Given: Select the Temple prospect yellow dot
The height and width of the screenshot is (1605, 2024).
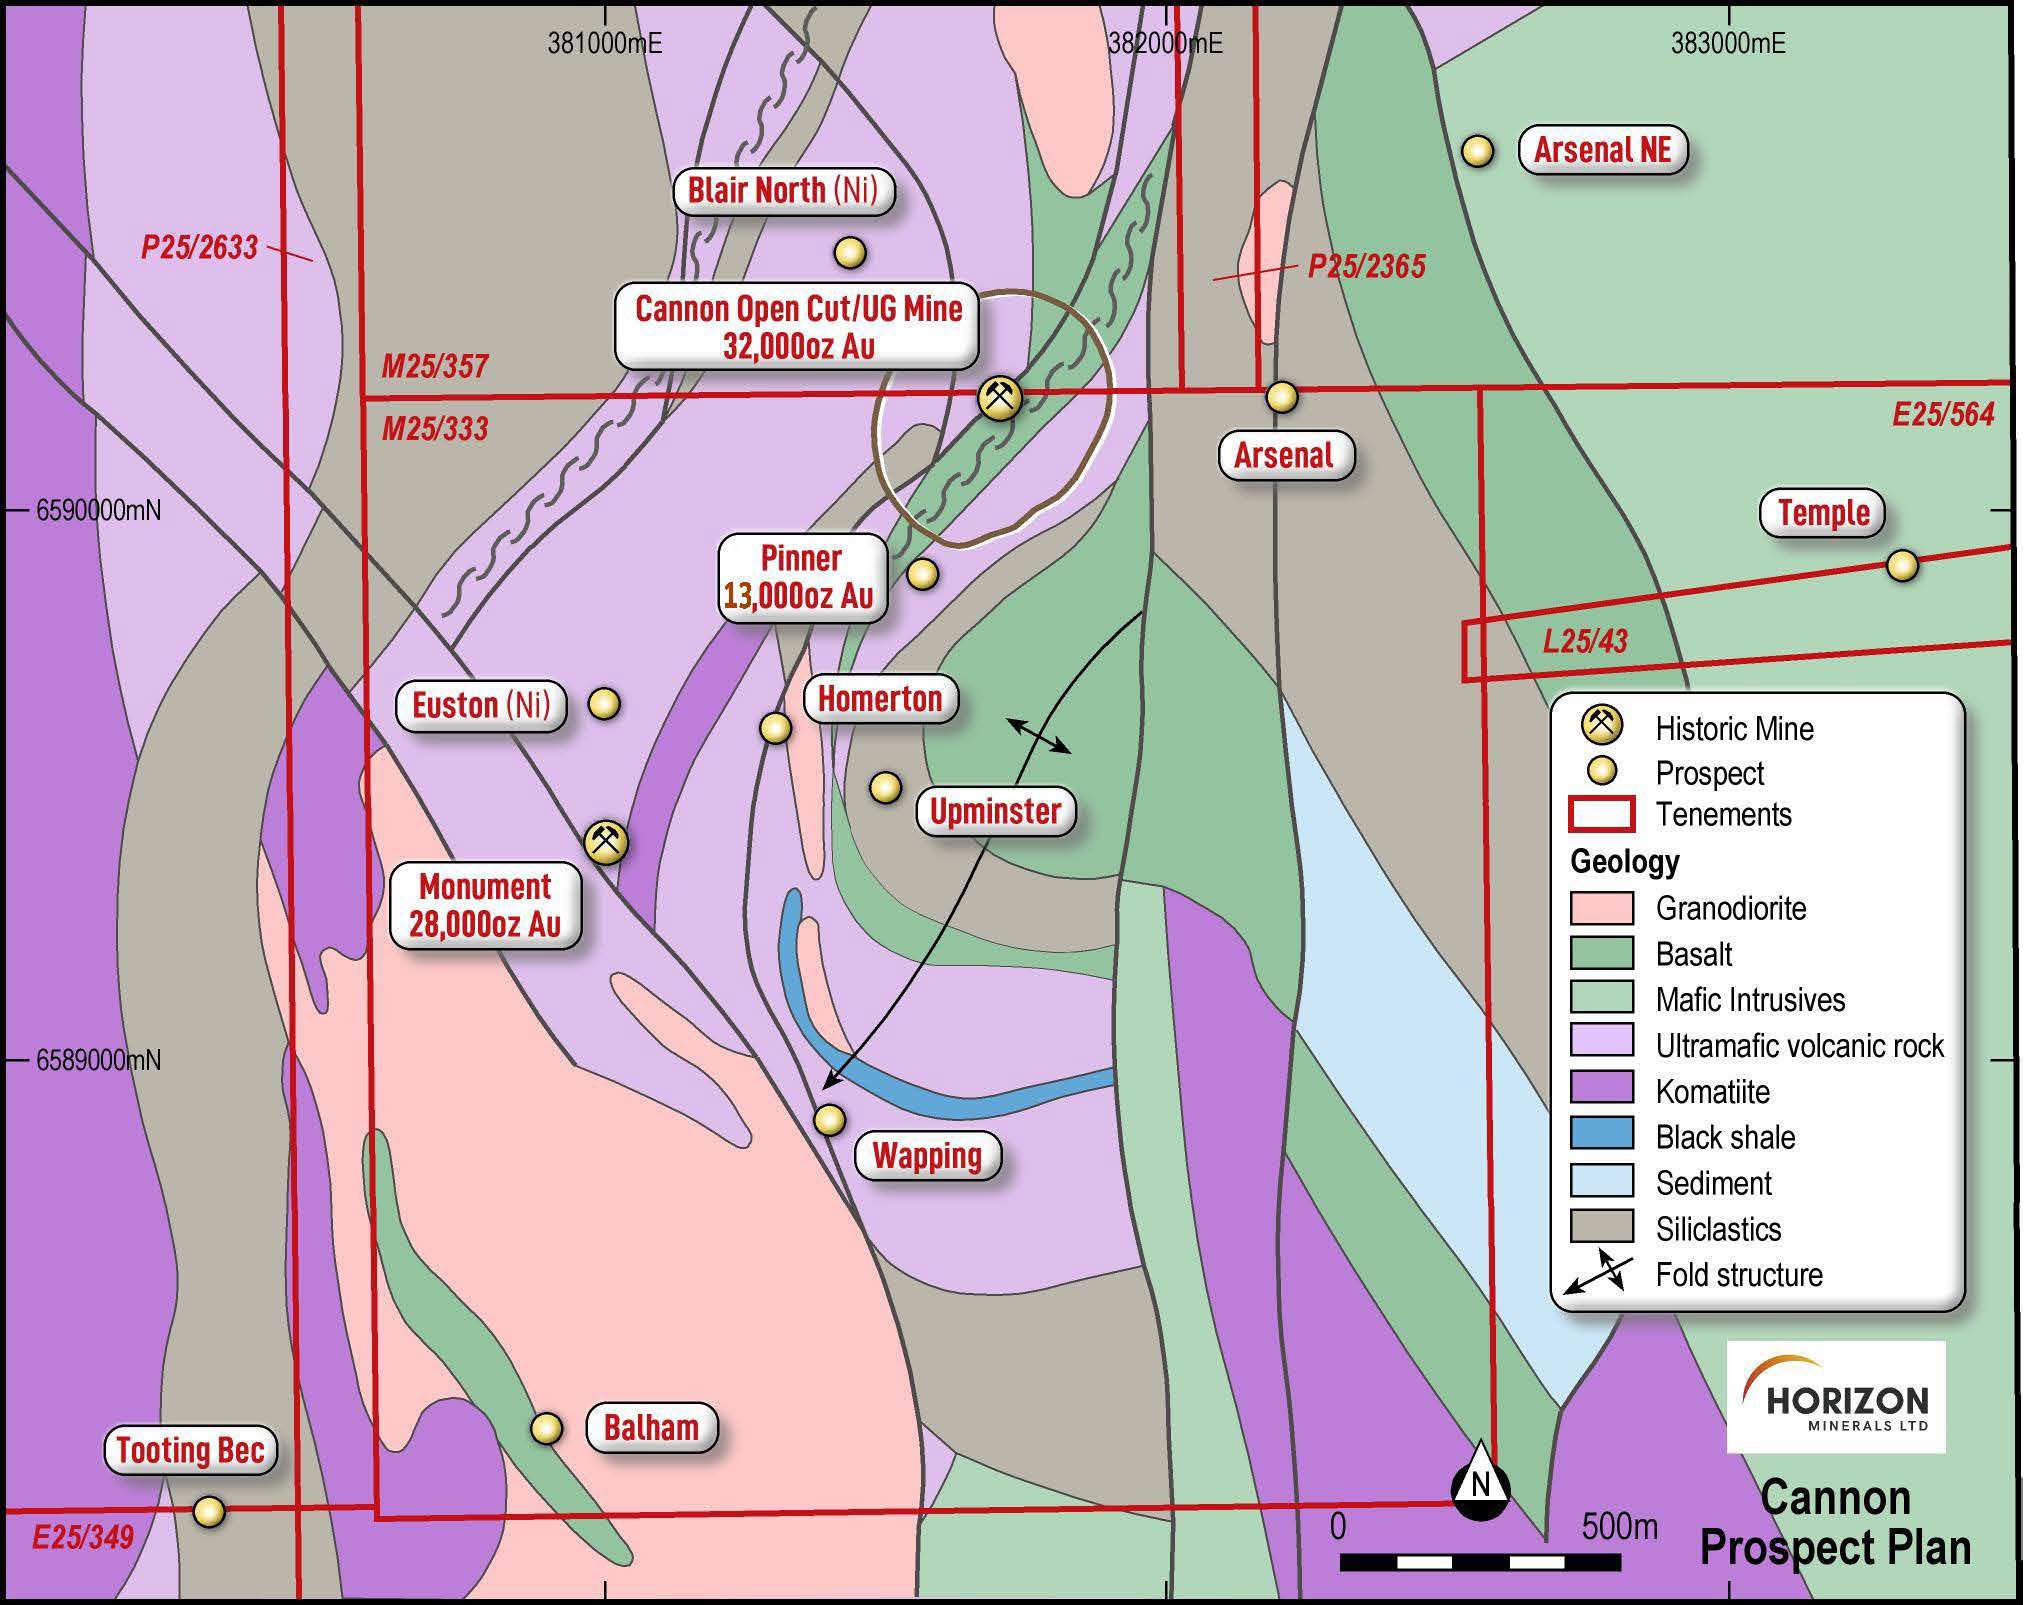Looking at the screenshot, I should [x=1902, y=565].
